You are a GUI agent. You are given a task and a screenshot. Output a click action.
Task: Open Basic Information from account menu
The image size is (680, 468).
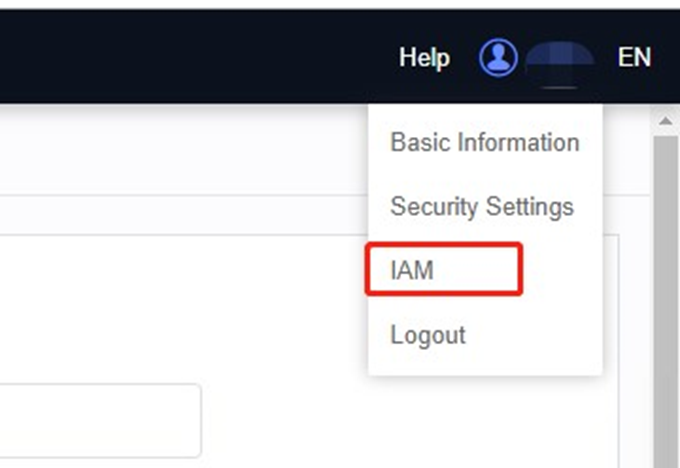(x=484, y=142)
